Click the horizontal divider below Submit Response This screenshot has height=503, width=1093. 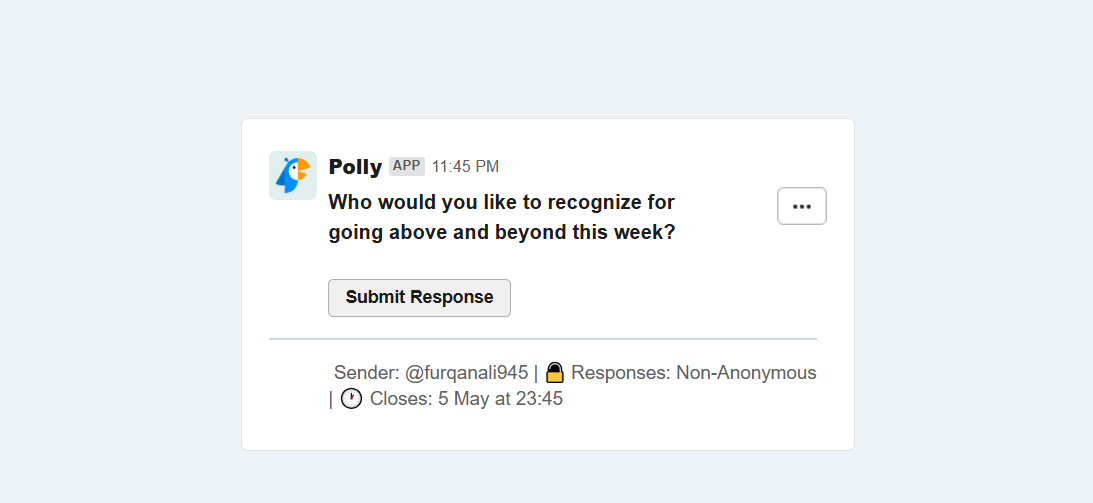(x=543, y=339)
